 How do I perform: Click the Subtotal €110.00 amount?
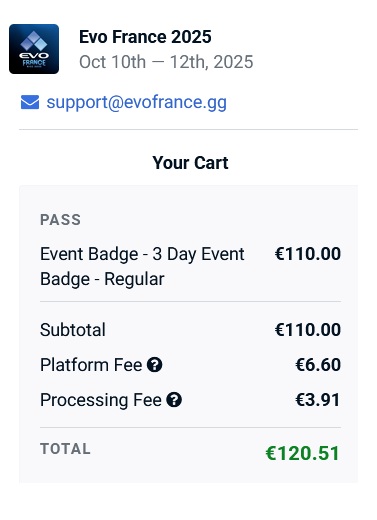308,330
